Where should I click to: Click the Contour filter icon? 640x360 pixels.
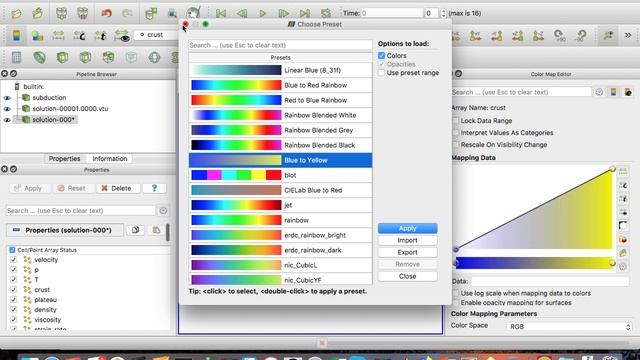point(40,58)
